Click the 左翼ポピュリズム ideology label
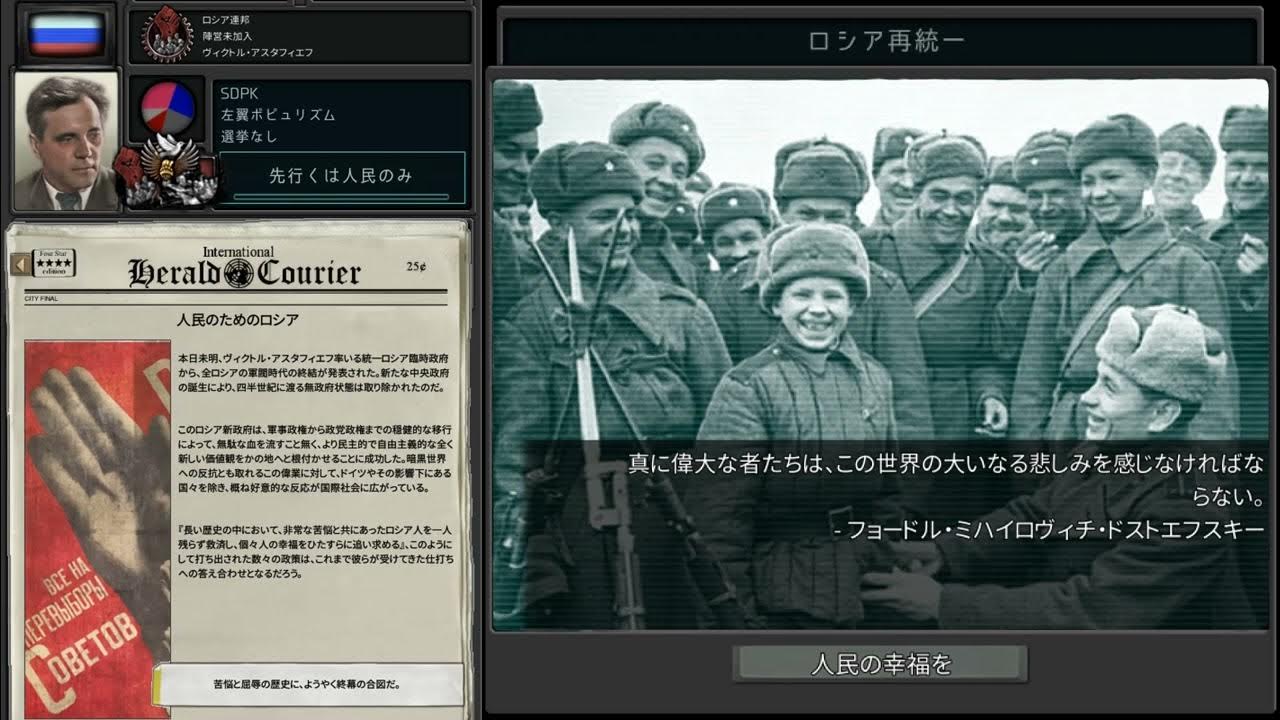 tap(278, 115)
